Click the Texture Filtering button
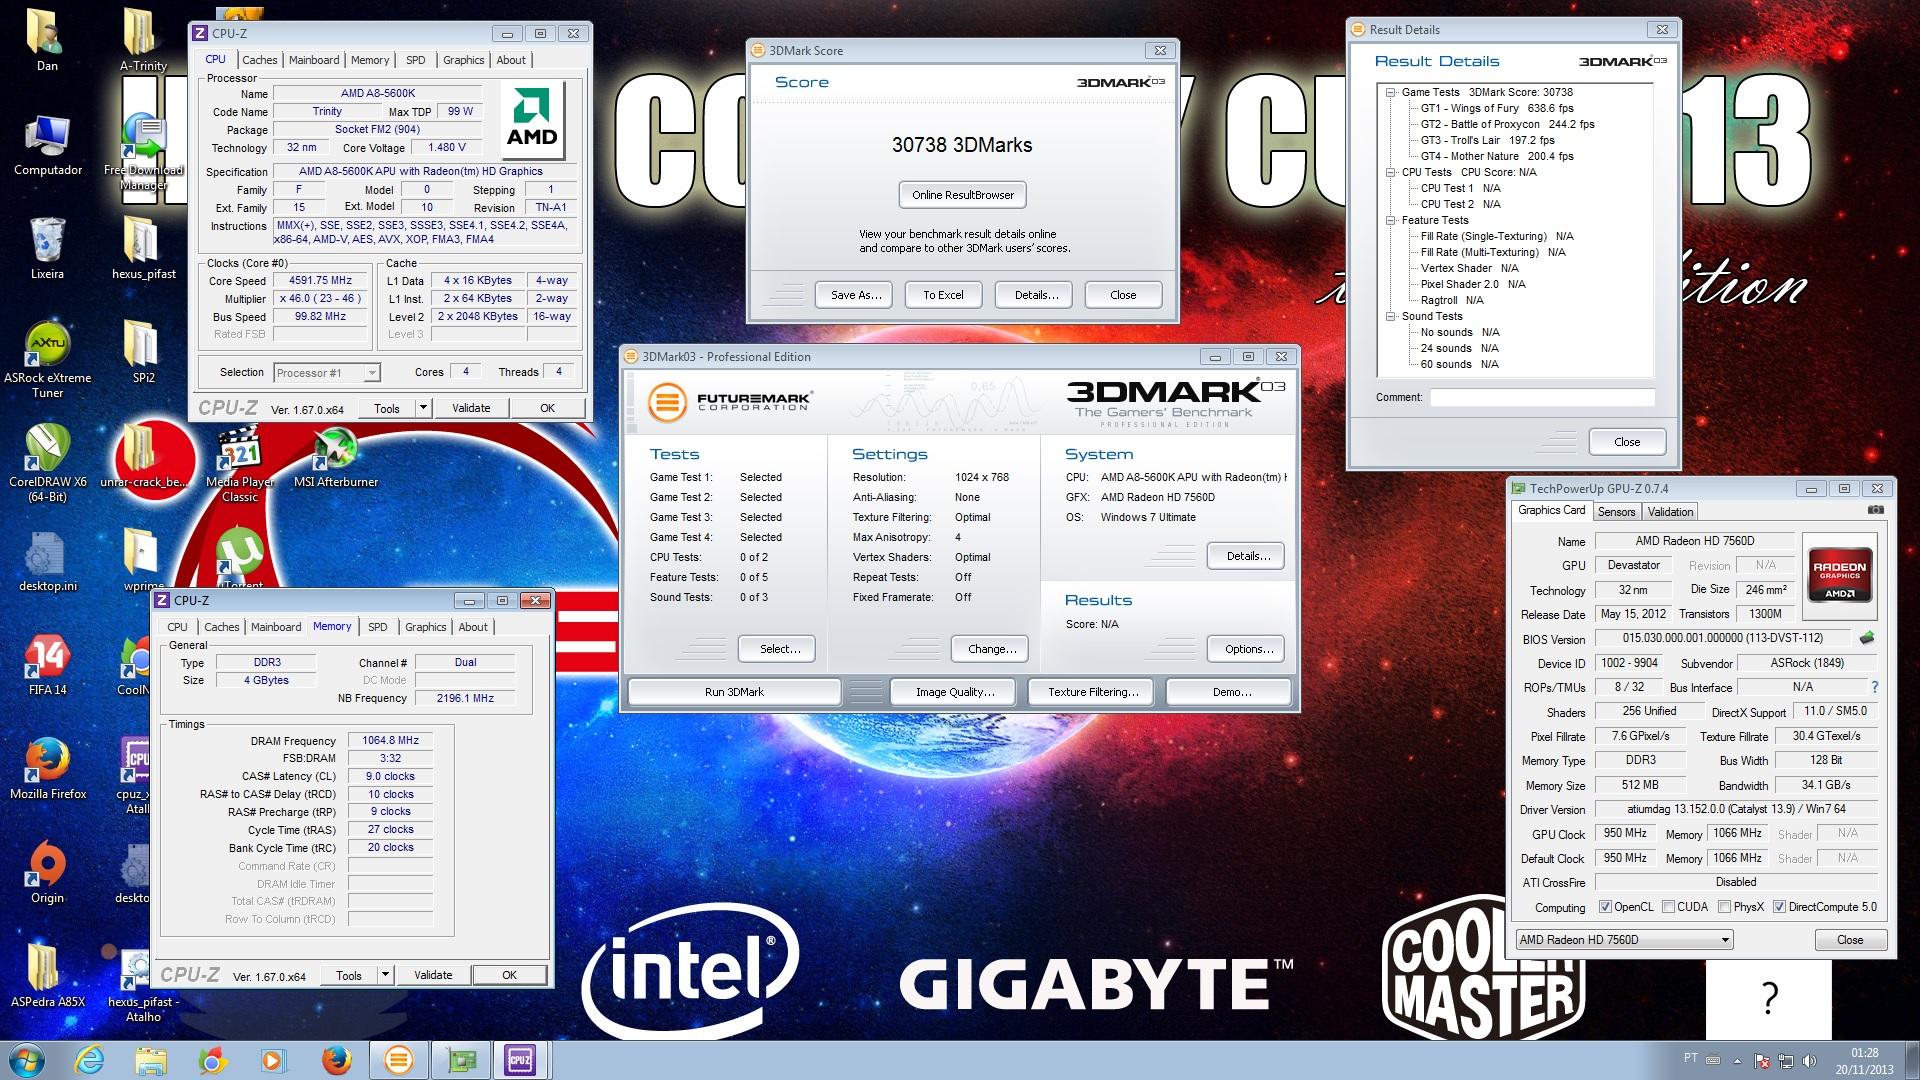Viewport: 1920px width, 1080px height. pos(1093,692)
